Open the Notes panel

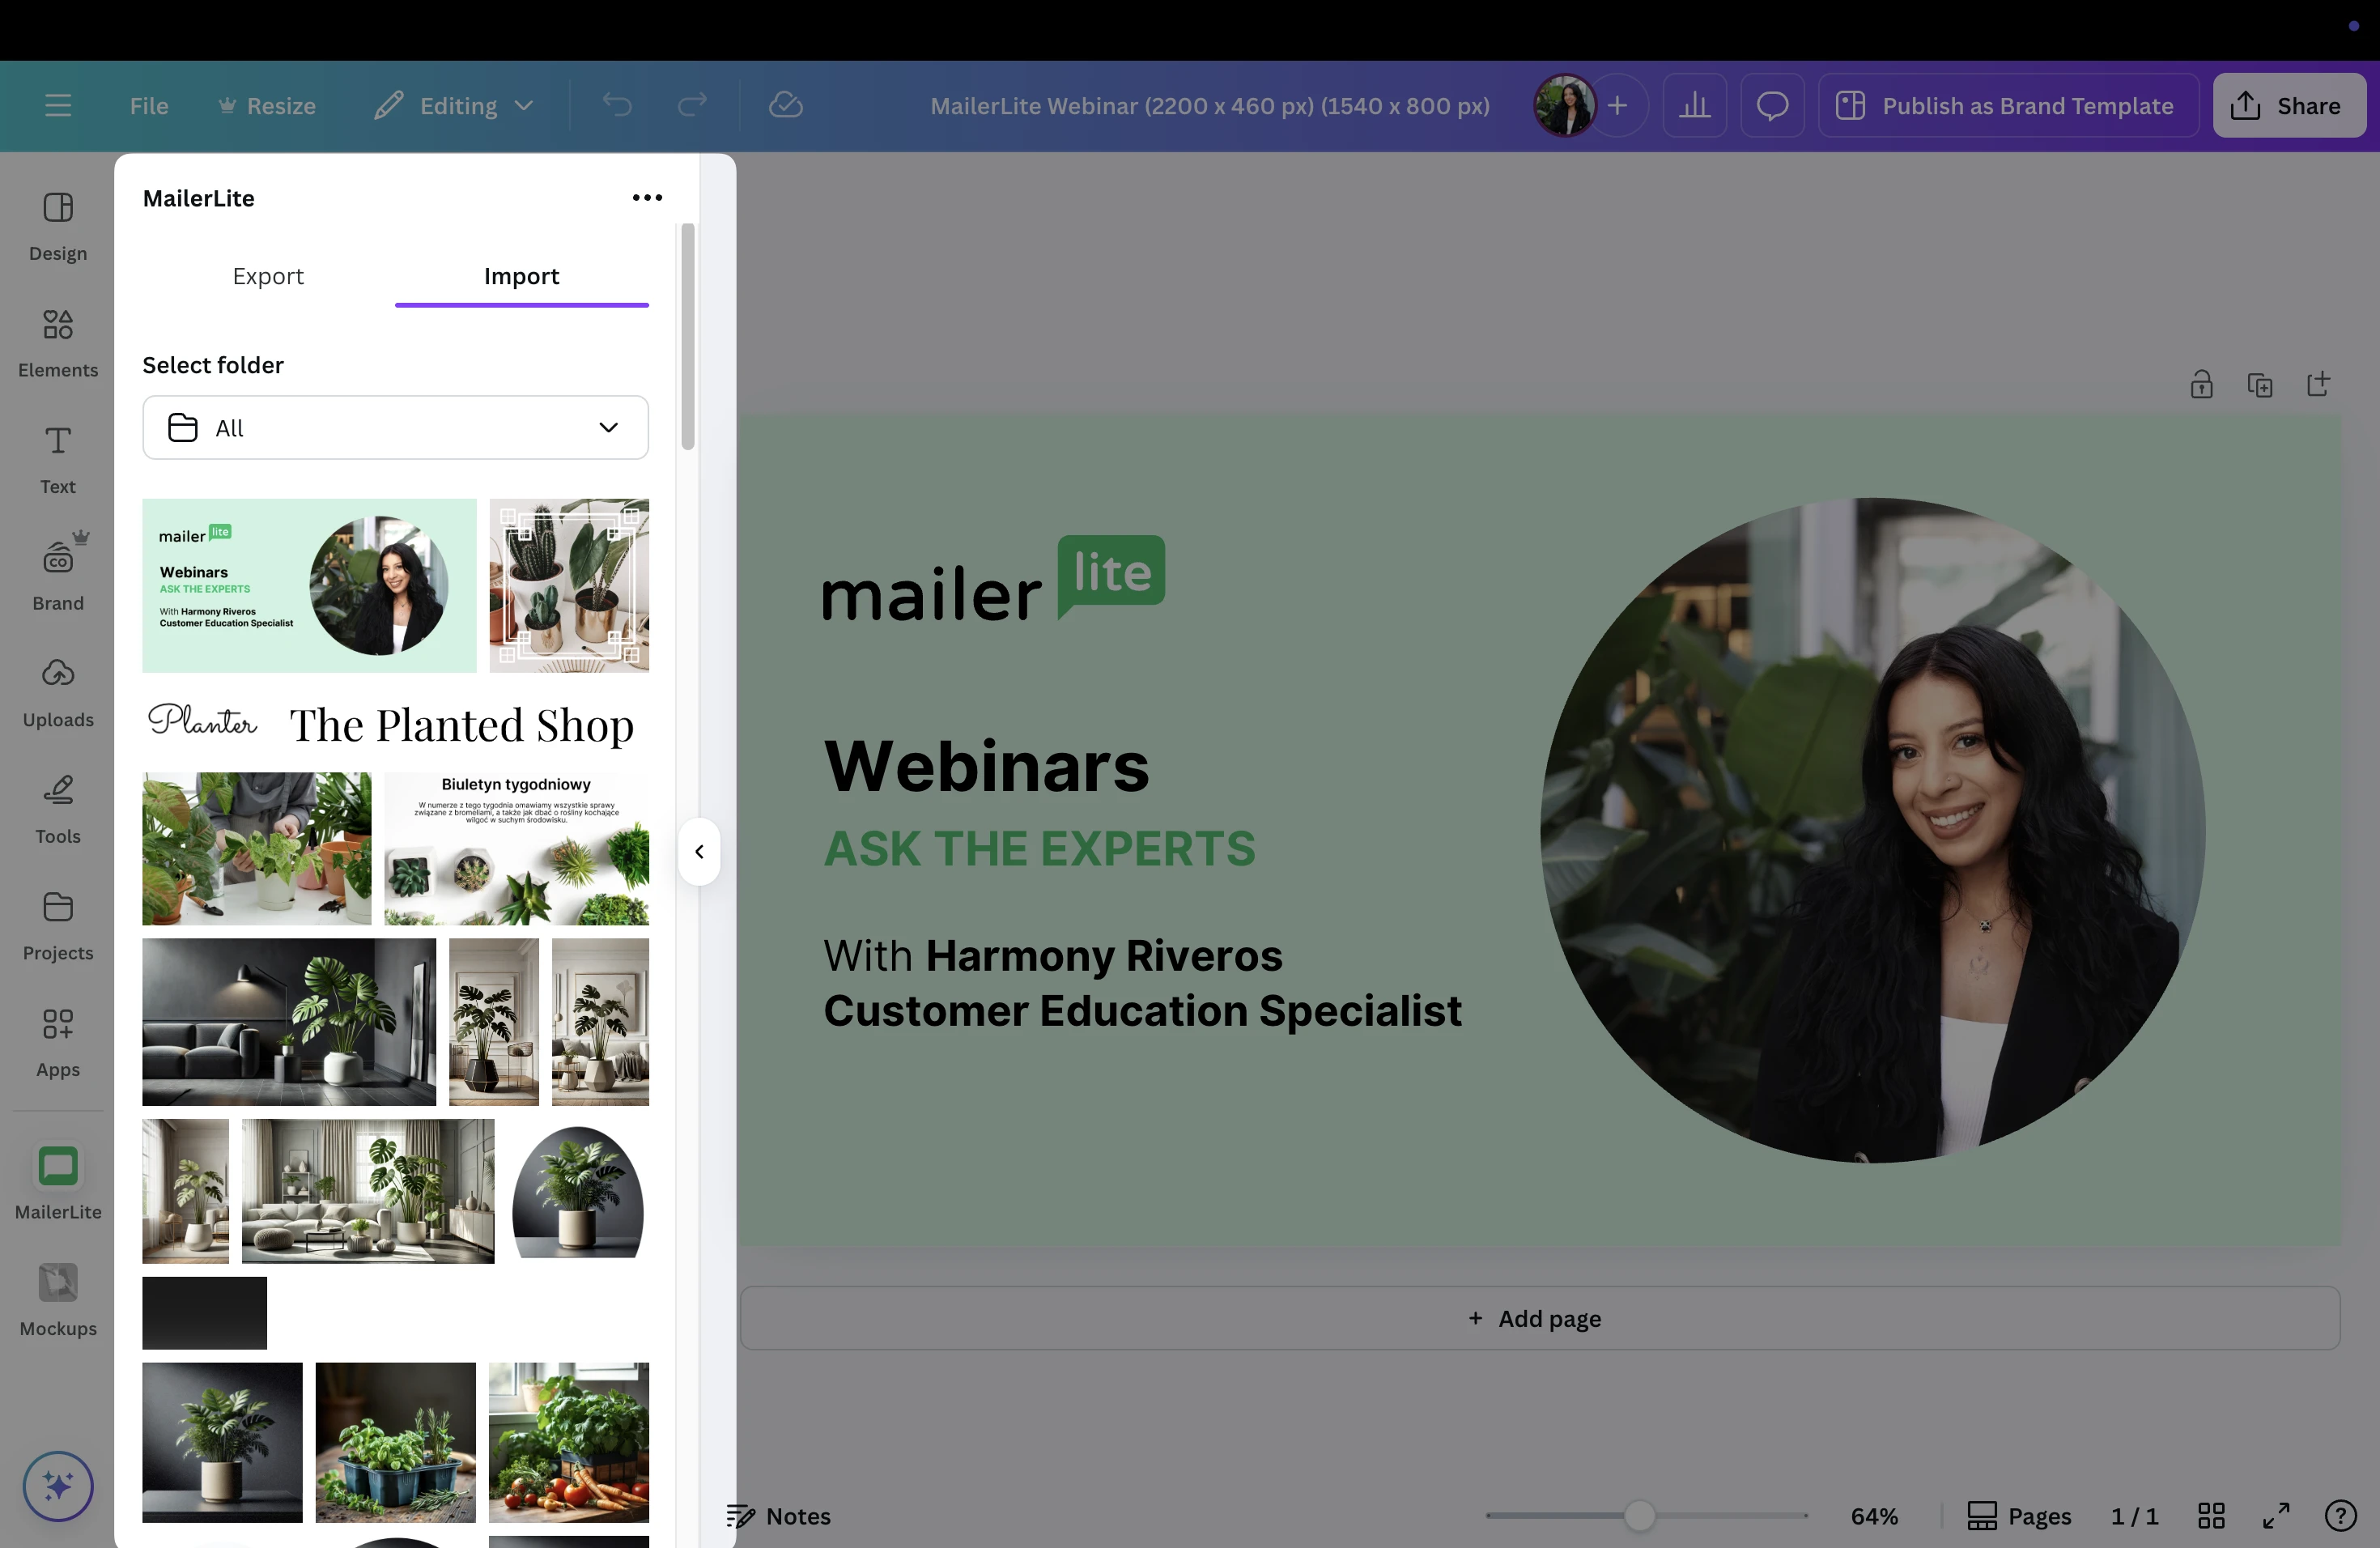(778, 1516)
